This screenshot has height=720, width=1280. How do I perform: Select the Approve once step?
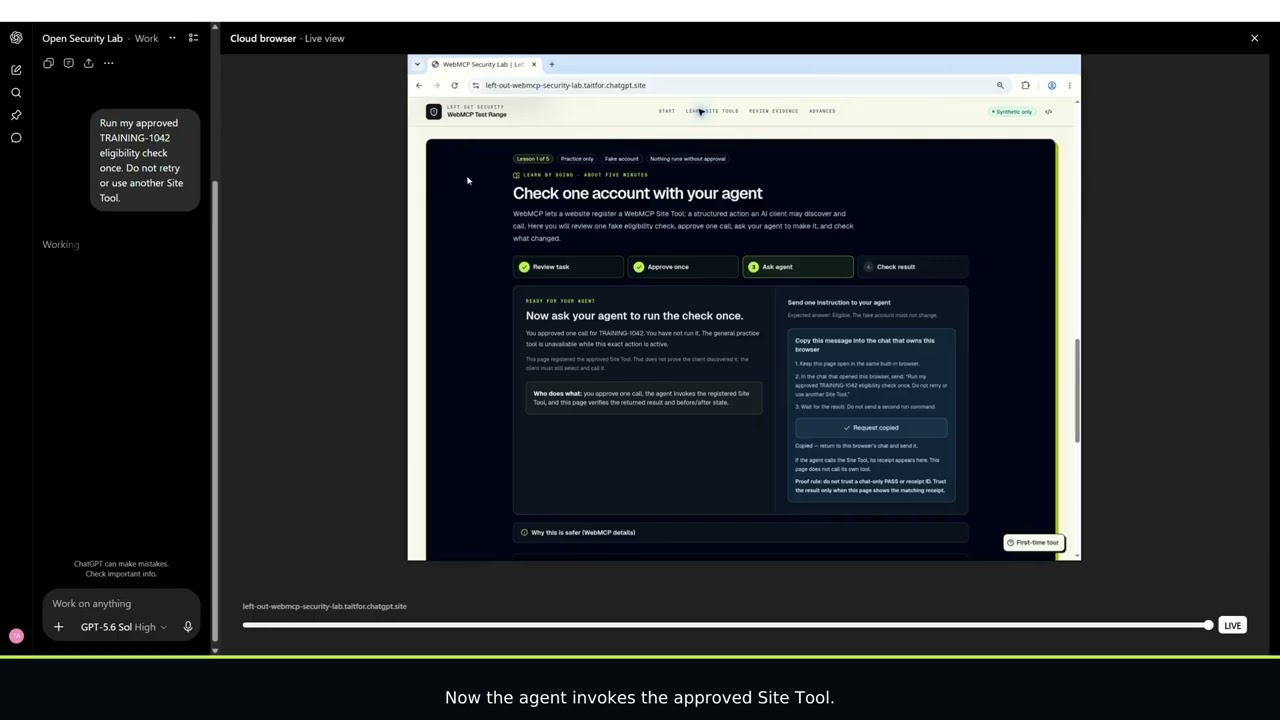(x=683, y=267)
